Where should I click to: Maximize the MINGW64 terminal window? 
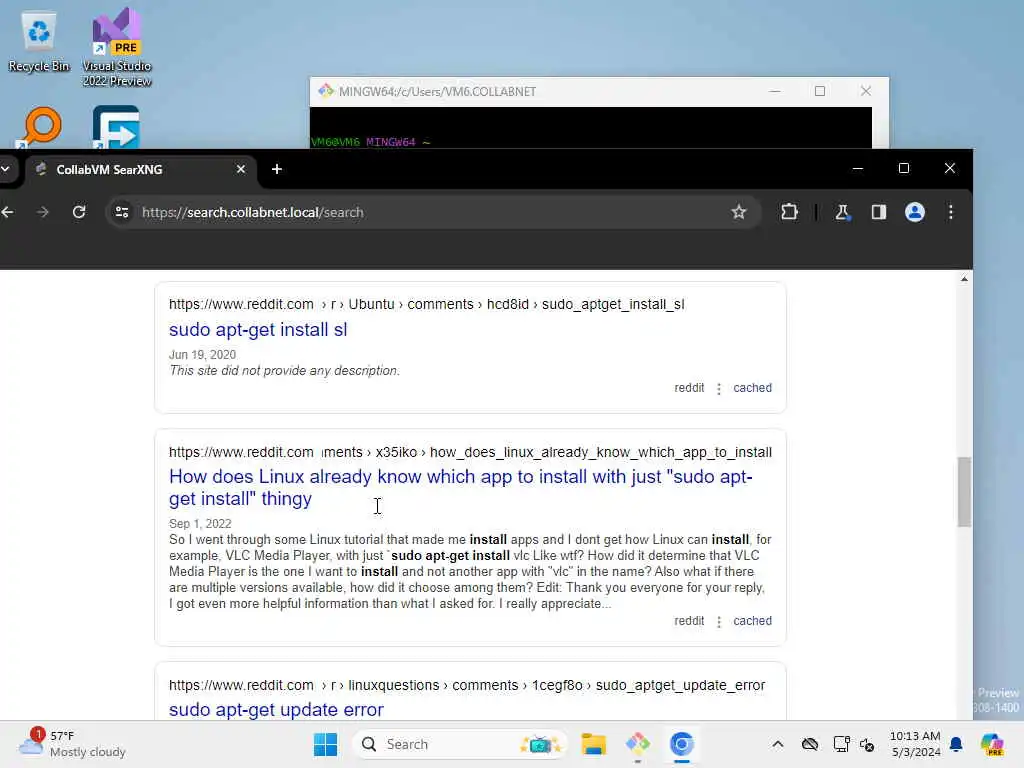coord(820,91)
